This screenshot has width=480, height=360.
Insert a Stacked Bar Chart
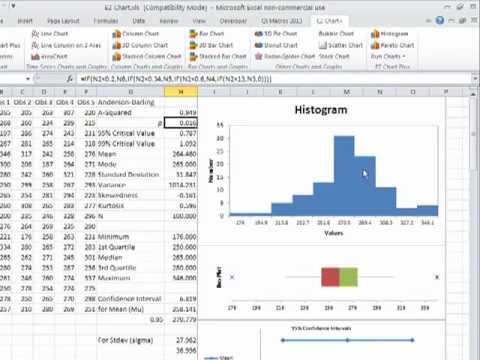[218, 56]
